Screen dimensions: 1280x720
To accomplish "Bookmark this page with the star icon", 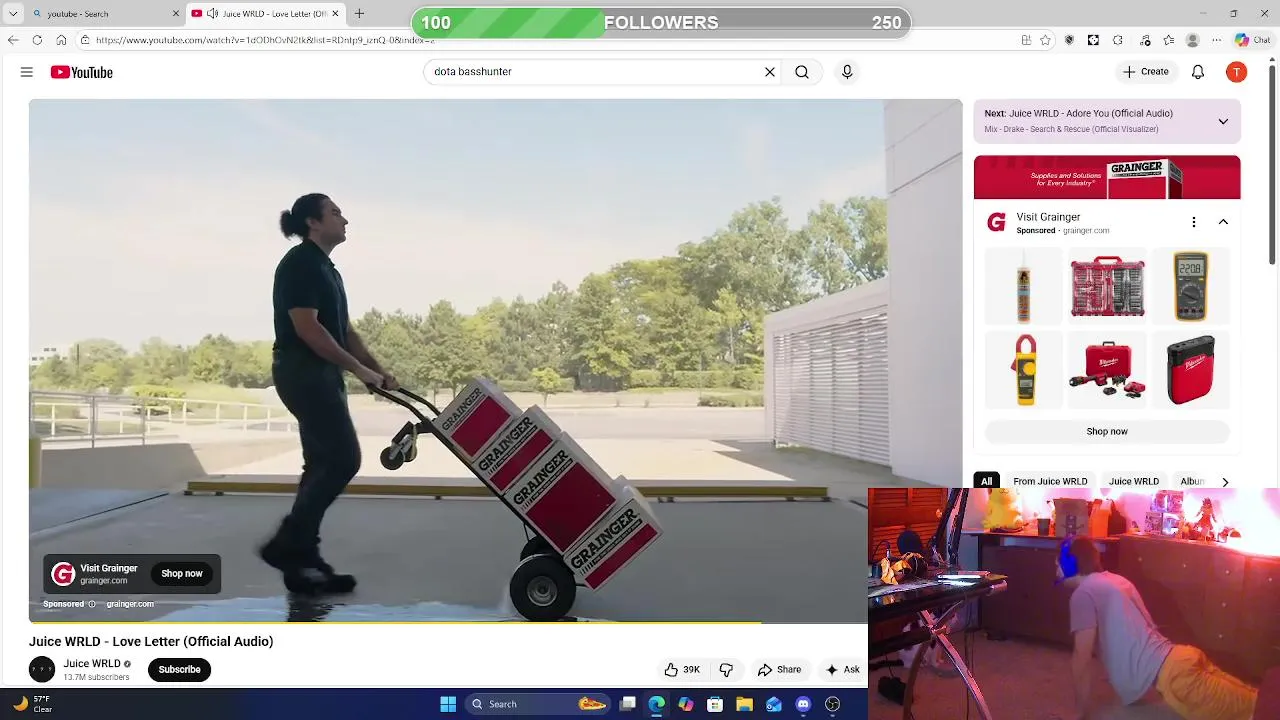I will pyautogui.click(x=1045, y=40).
